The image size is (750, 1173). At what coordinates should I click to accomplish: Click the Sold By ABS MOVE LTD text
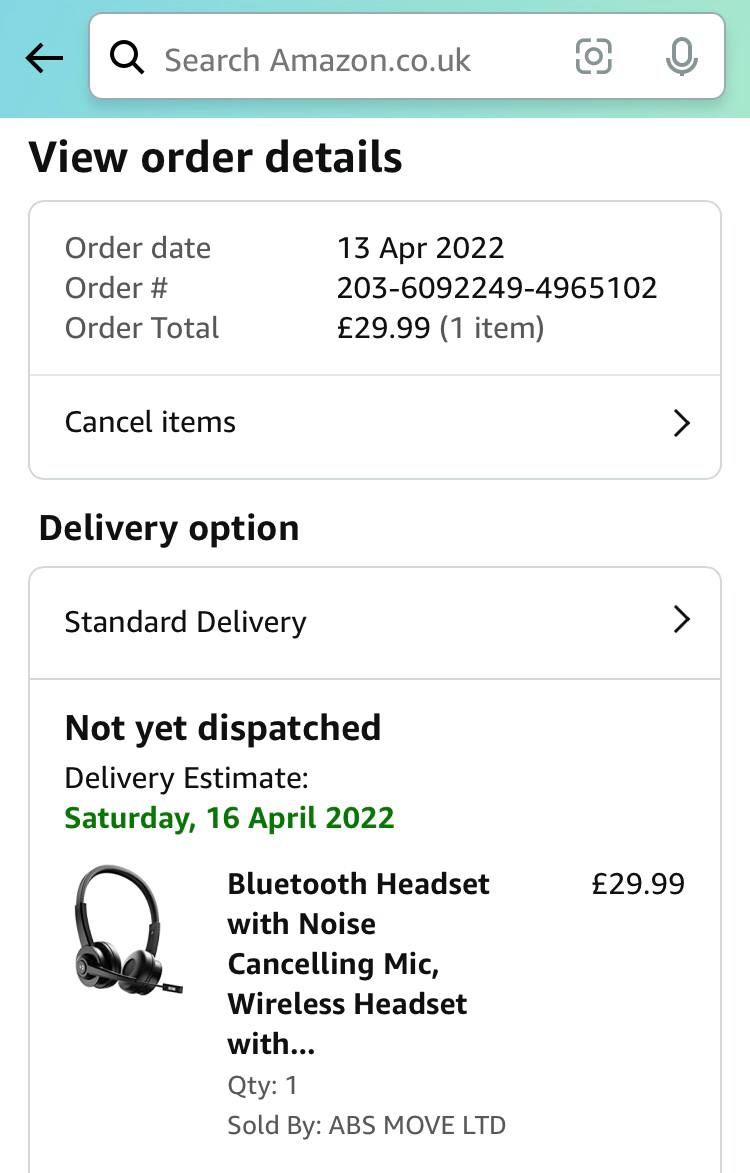(x=366, y=1125)
